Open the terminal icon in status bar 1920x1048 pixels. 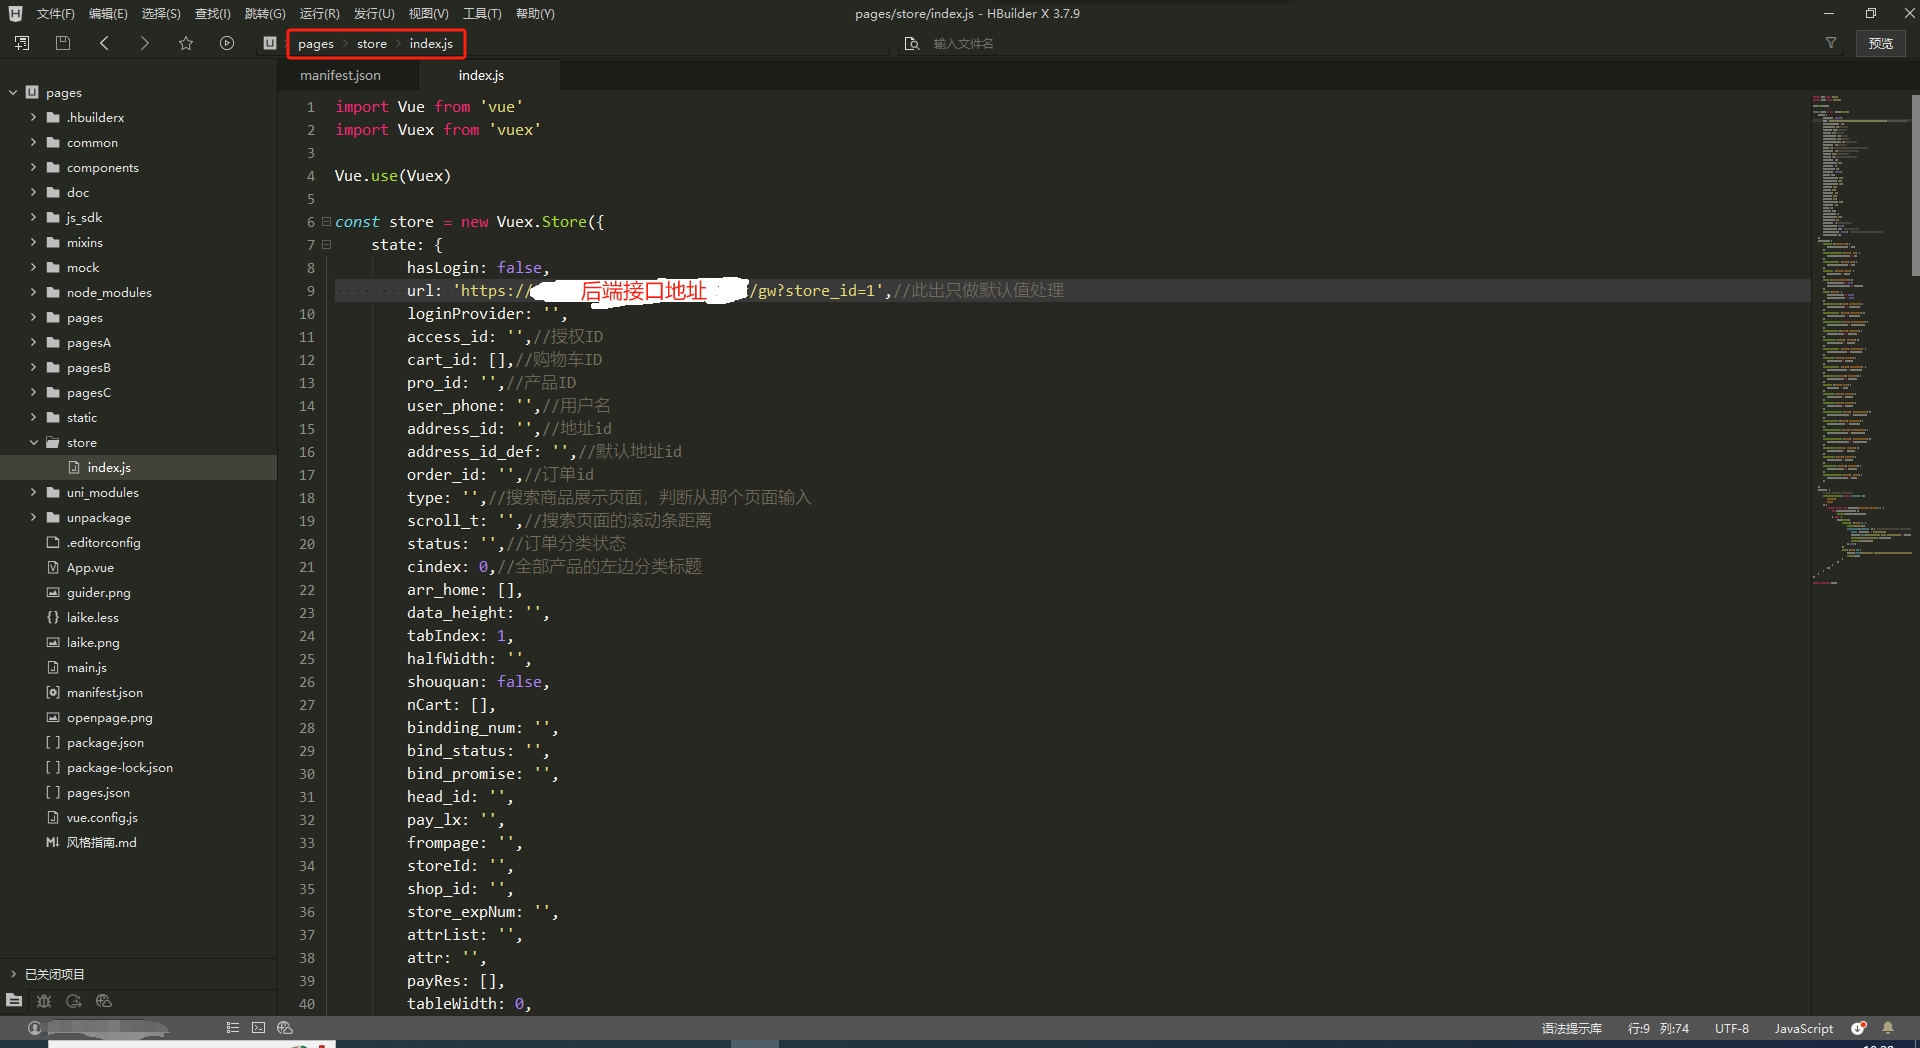point(258,1028)
